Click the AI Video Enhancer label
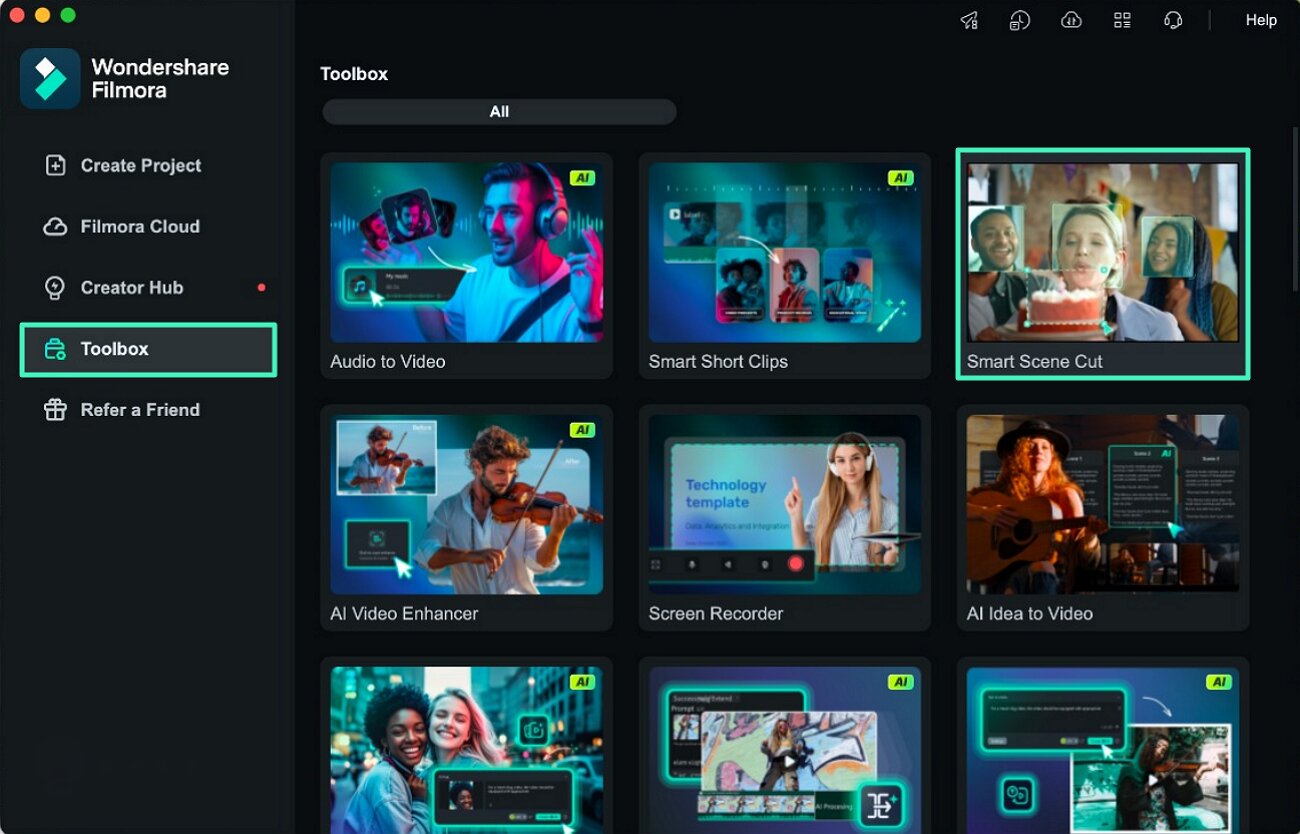 point(405,614)
